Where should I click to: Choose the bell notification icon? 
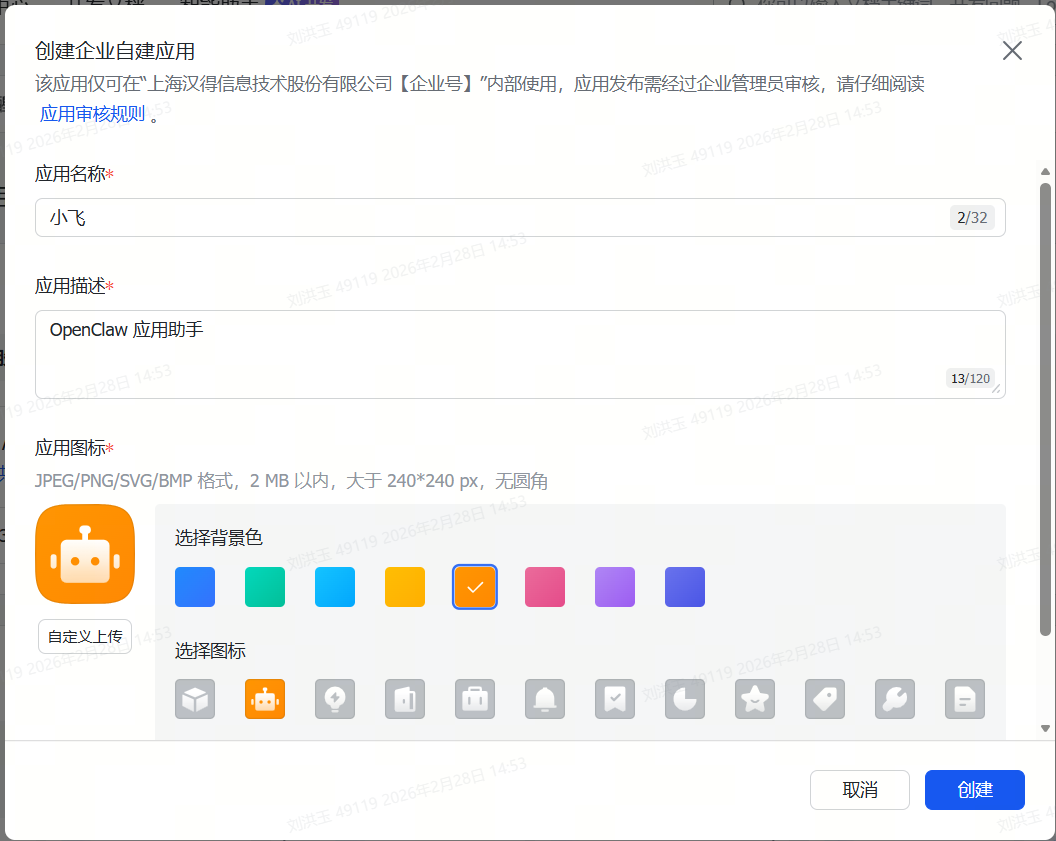coord(545,699)
